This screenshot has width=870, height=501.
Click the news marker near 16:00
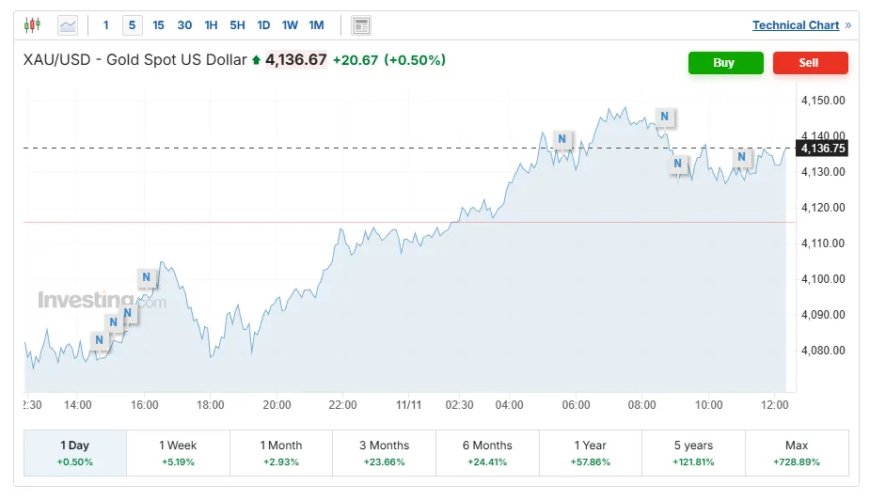point(146,277)
